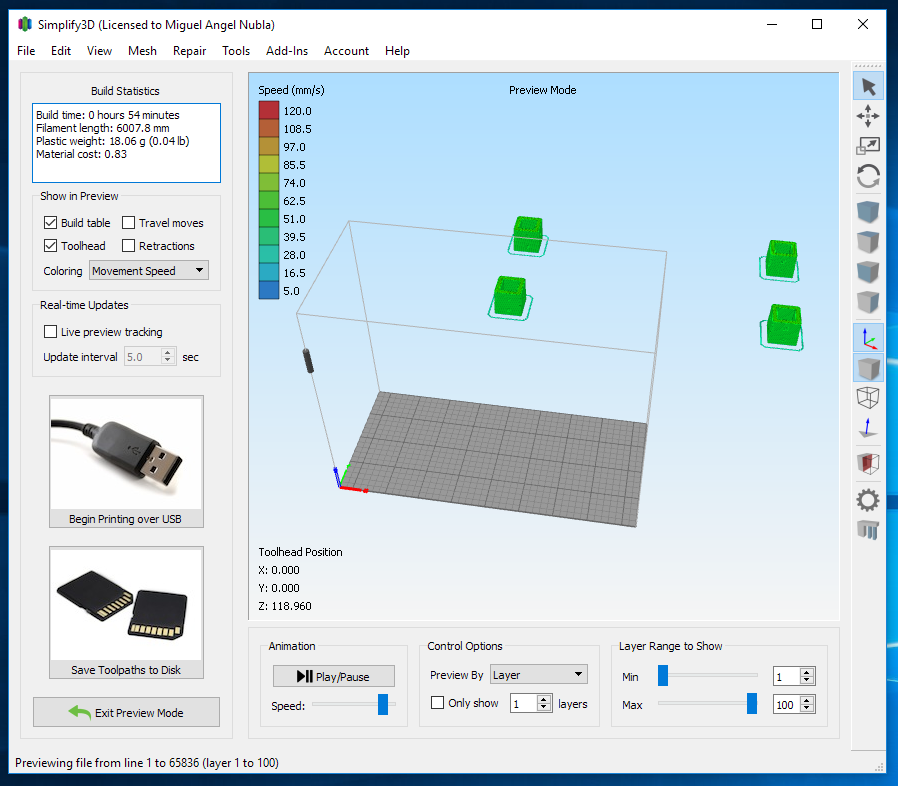Click the animation Speed slider handle
This screenshot has width=898, height=786.
point(383,704)
